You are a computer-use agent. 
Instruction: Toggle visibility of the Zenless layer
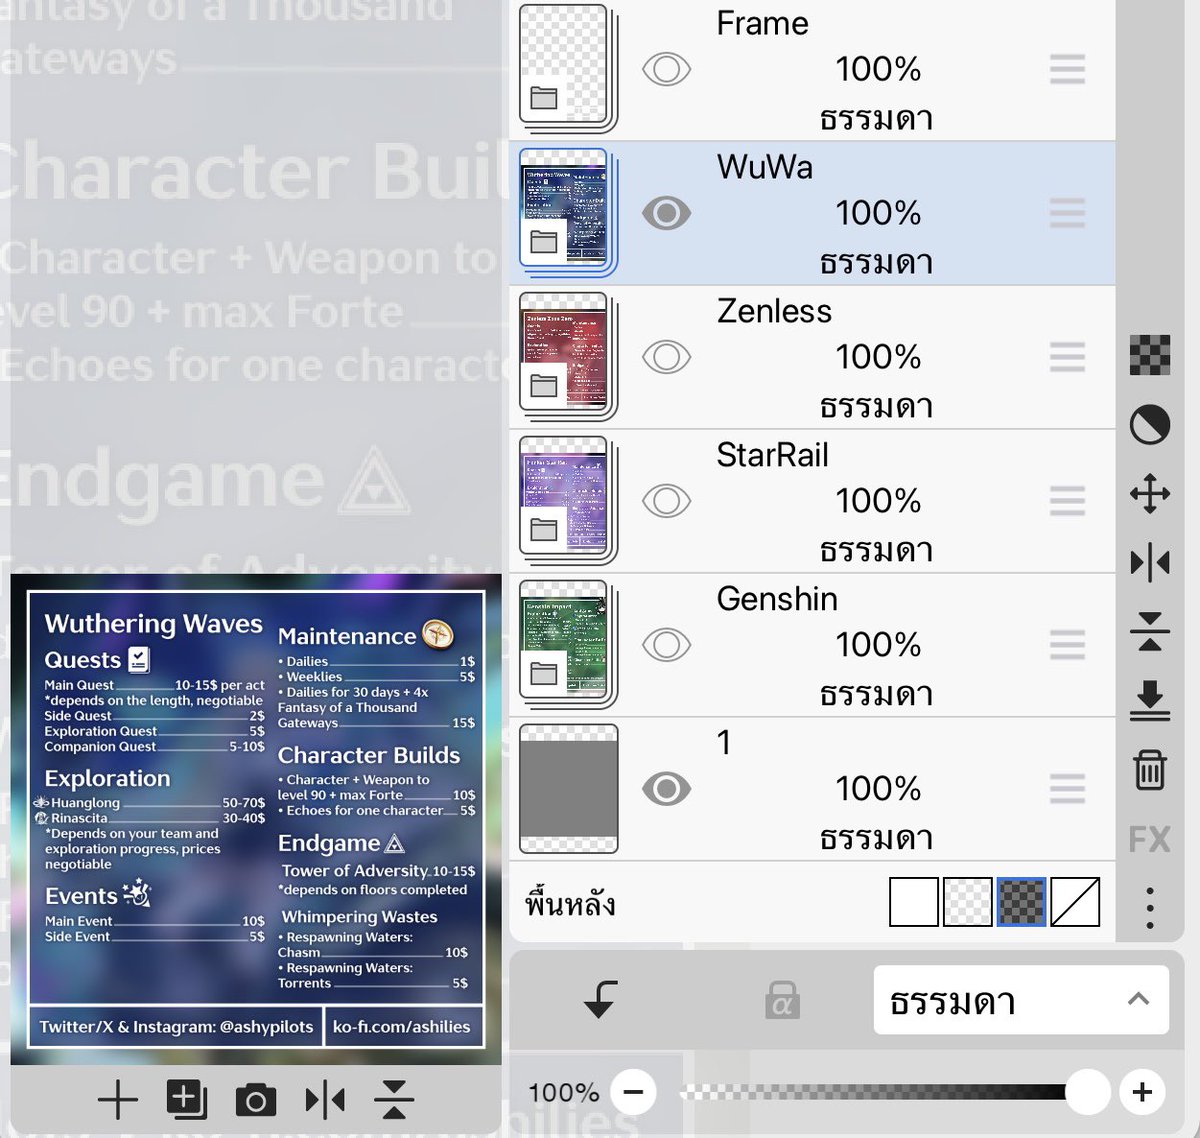[666, 357]
